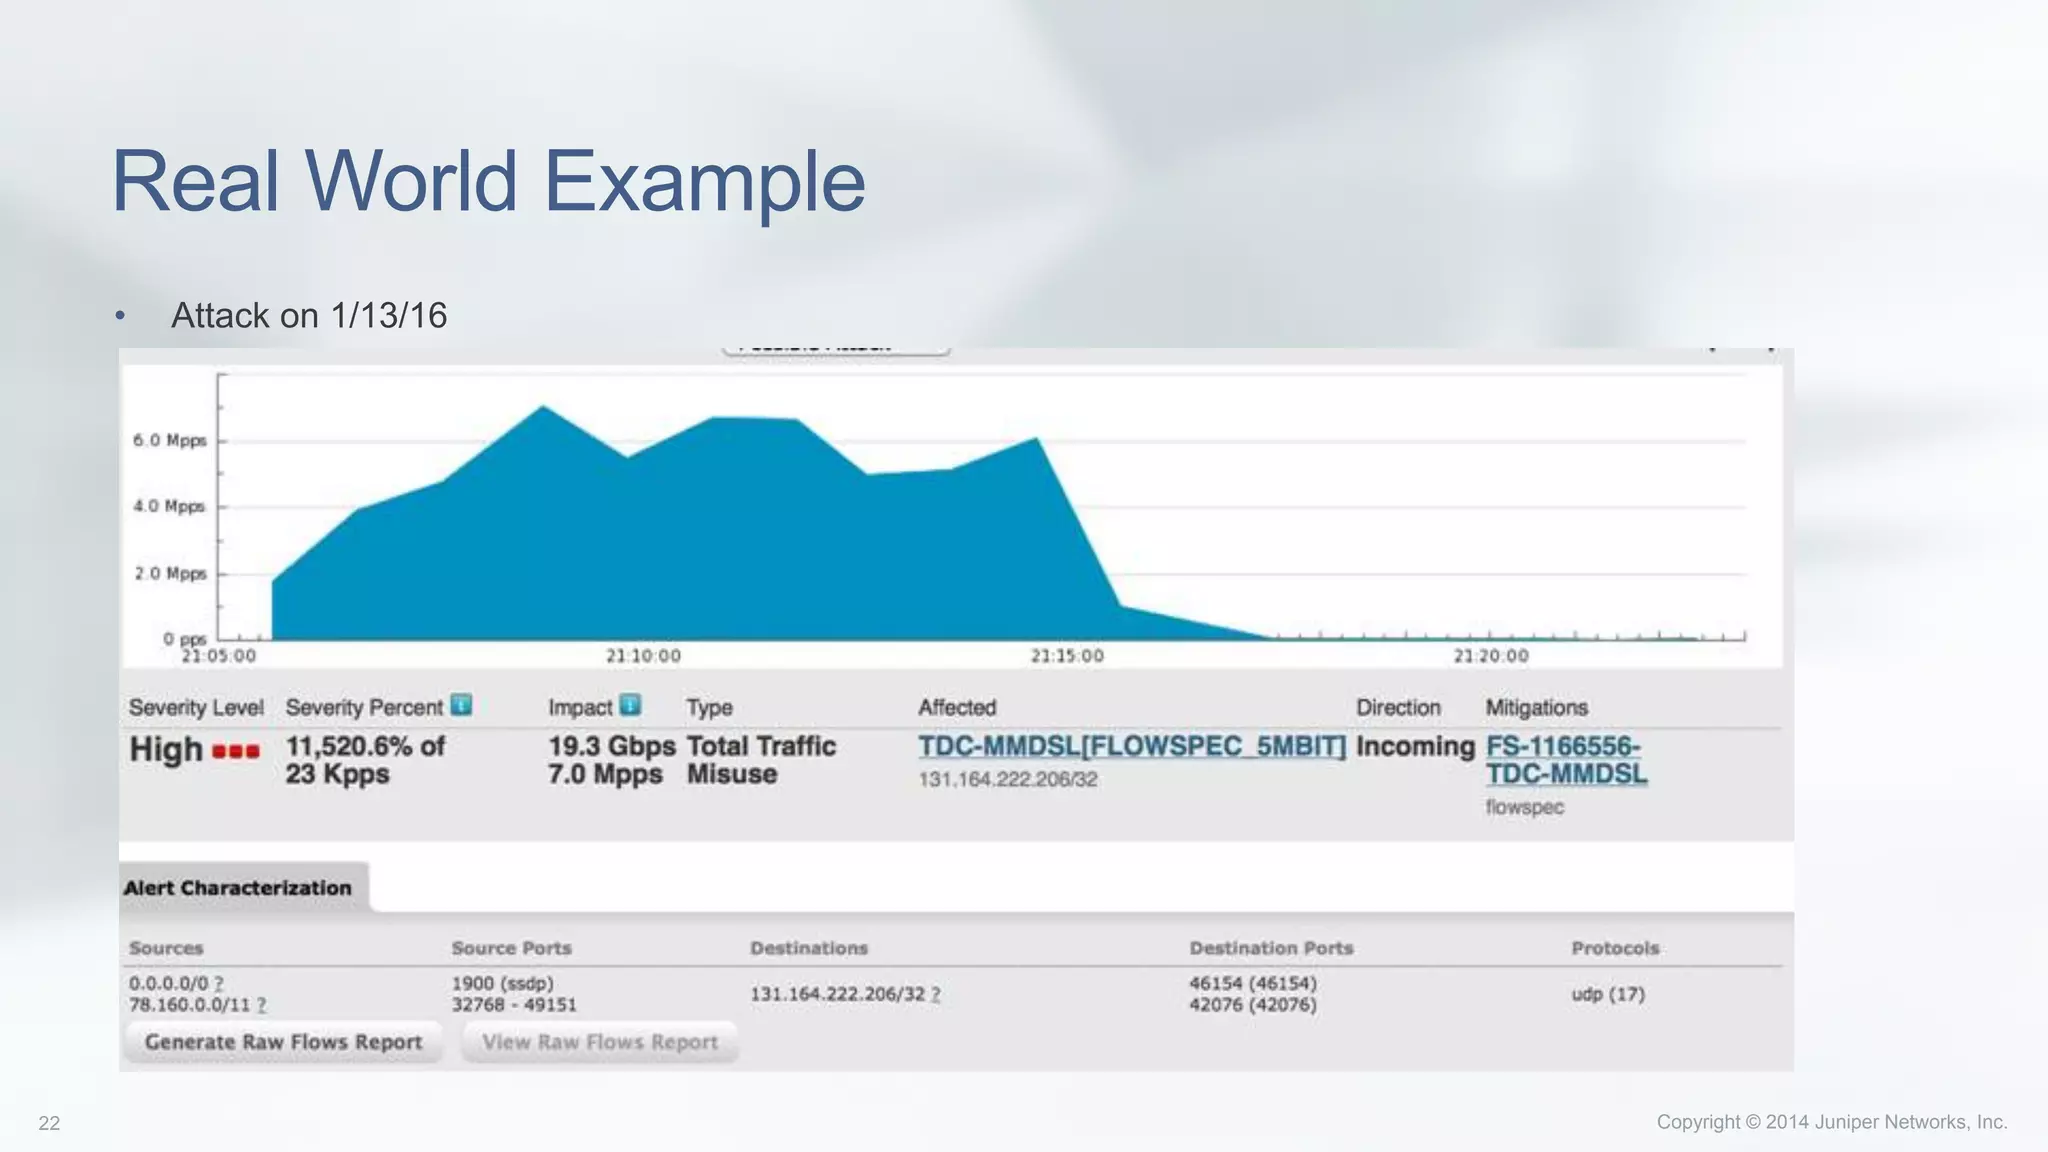The width and height of the screenshot is (2048, 1152).
Task: Click the 21:20:00 time axis label
Action: pyautogui.click(x=1491, y=656)
